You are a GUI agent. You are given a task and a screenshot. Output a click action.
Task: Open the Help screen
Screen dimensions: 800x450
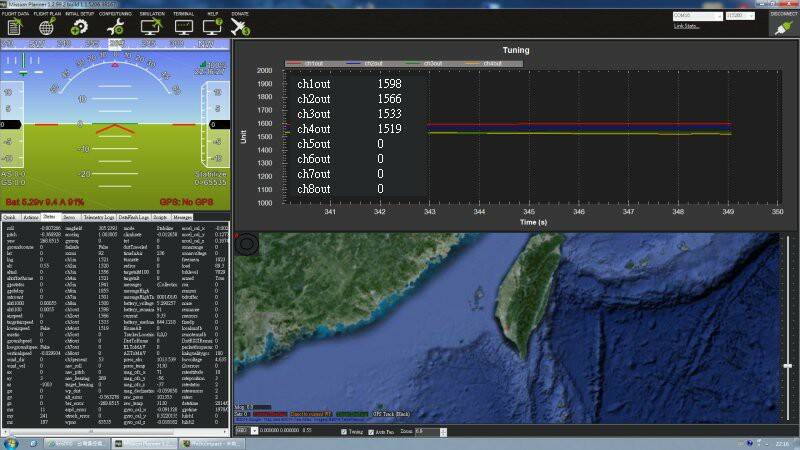tap(213, 25)
